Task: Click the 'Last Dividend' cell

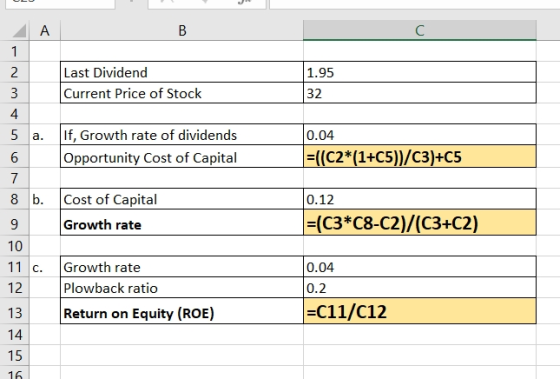Action: coord(182,72)
